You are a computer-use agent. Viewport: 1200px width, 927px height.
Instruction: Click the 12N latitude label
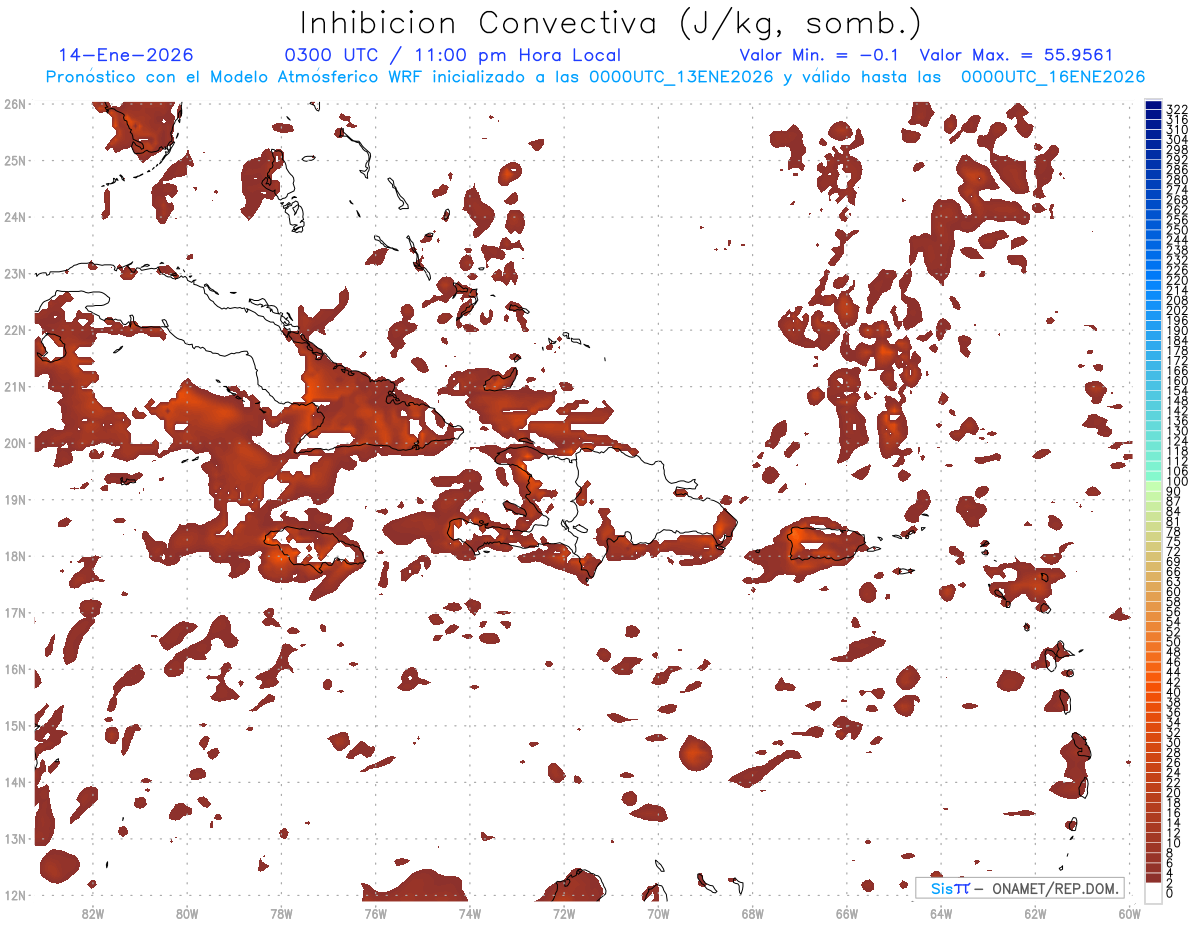click(x=15, y=895)
